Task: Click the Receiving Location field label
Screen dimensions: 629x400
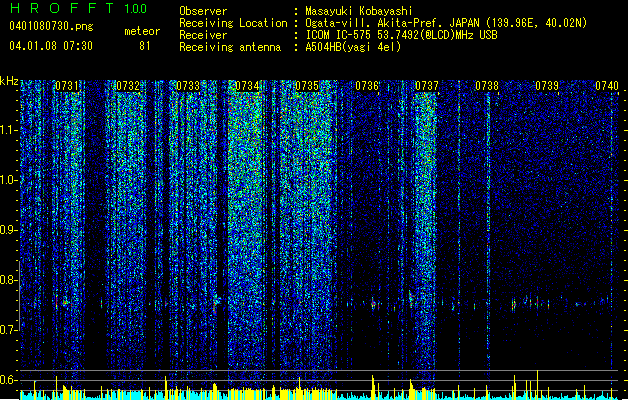Action: click(x=233, y=23)
